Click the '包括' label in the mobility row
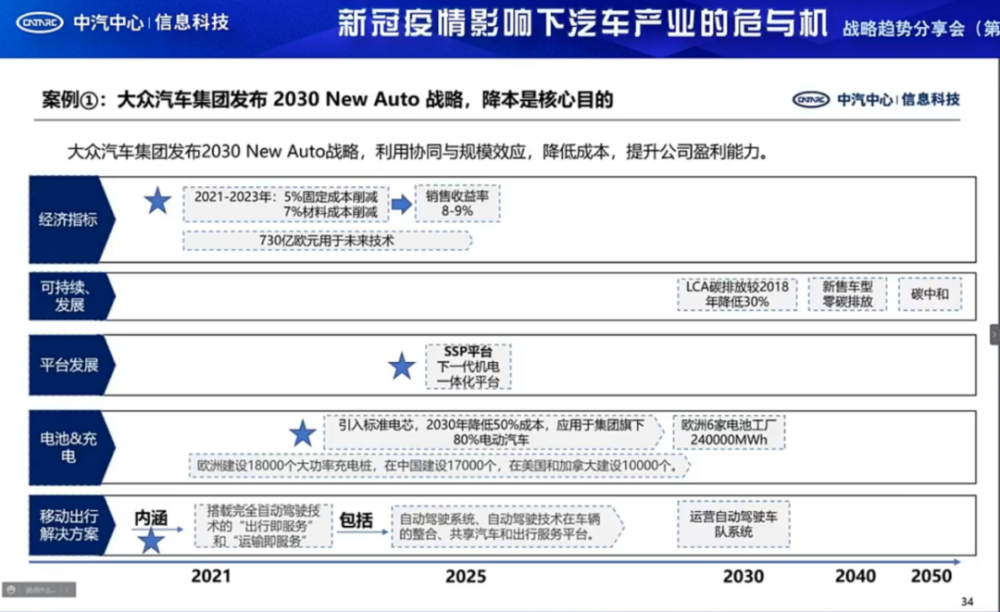 click(356, 520)
